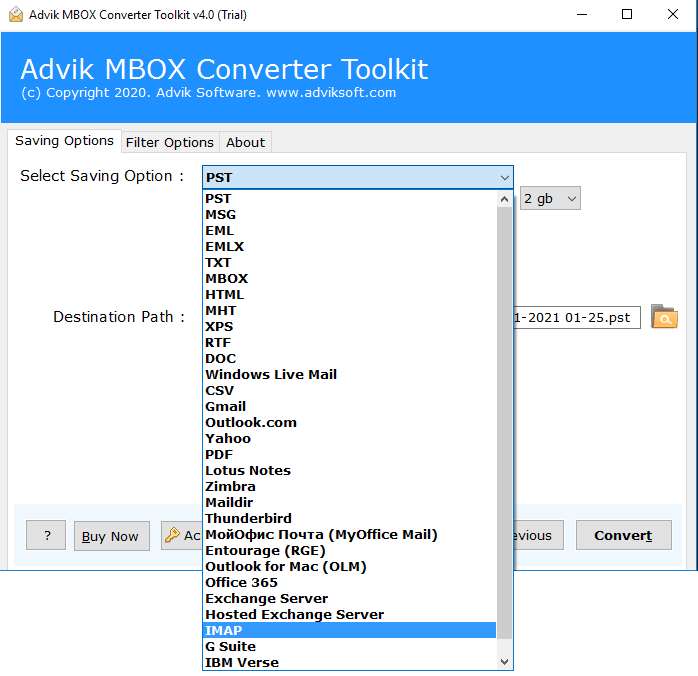Viewport: 698px width, 676px height.
Task: Open the About tab
Action: pyautogui.click(x=245, y=142)
